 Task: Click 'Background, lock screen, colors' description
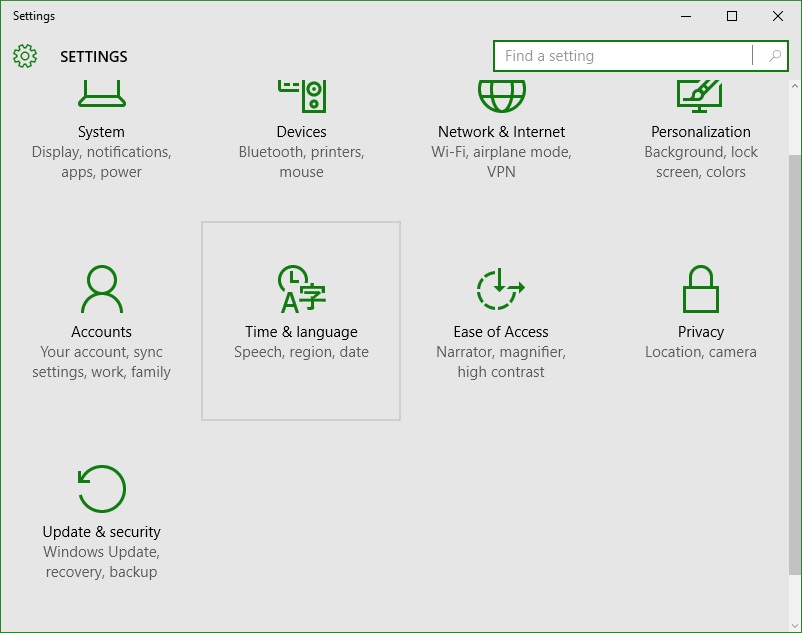click(x=701, y=162)
